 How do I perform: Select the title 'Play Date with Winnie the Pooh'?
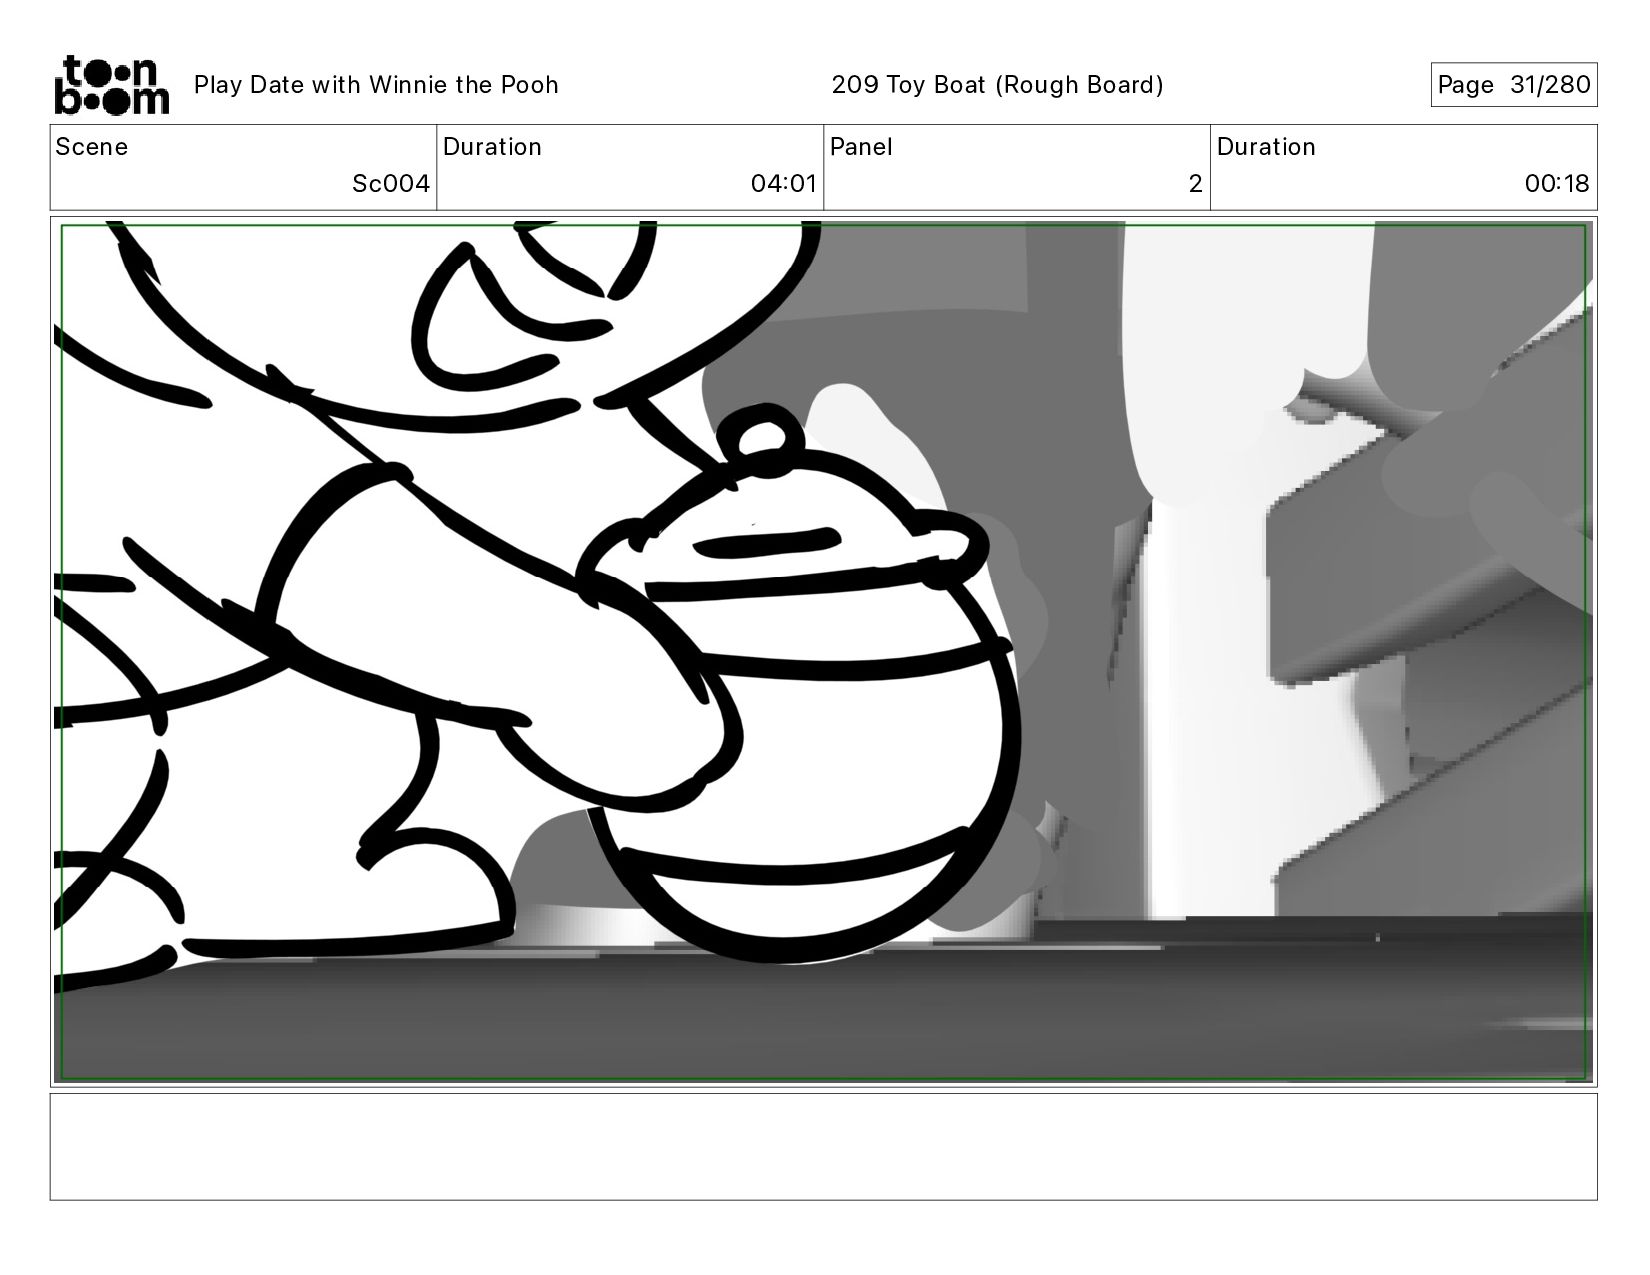(376, 85)
